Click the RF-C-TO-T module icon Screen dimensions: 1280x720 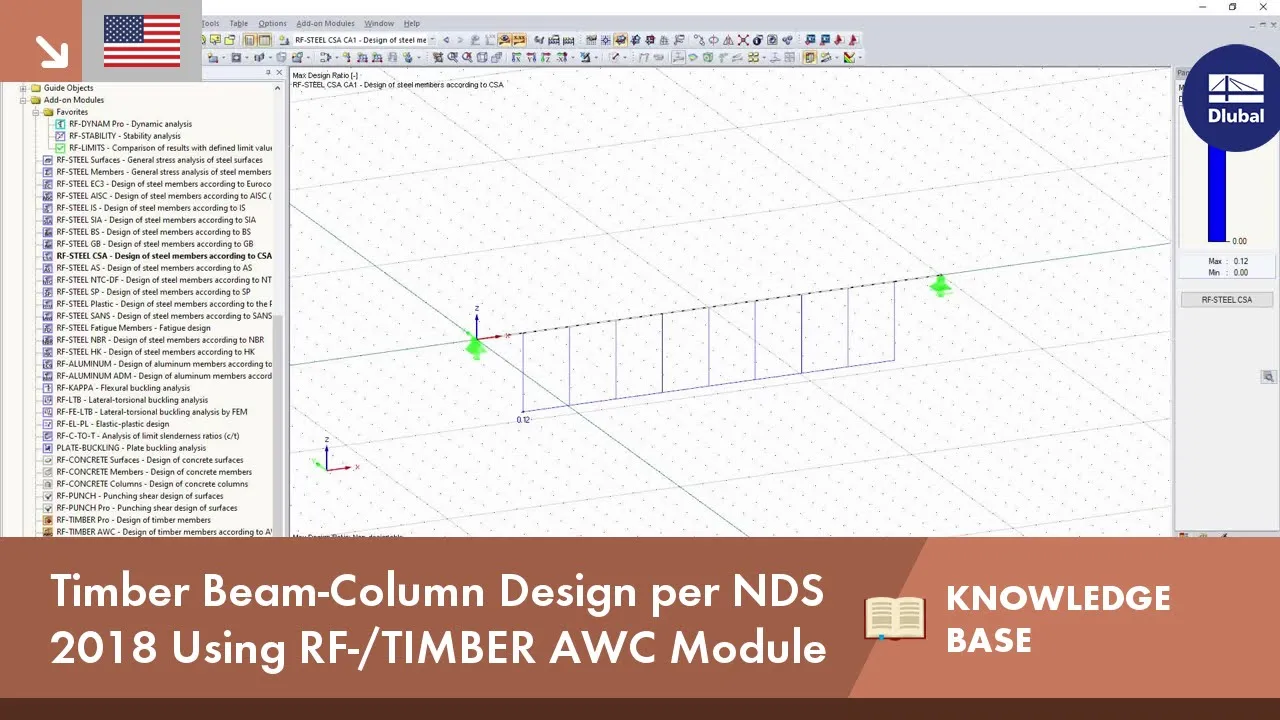pyautogui.click(x=48, y=436)
